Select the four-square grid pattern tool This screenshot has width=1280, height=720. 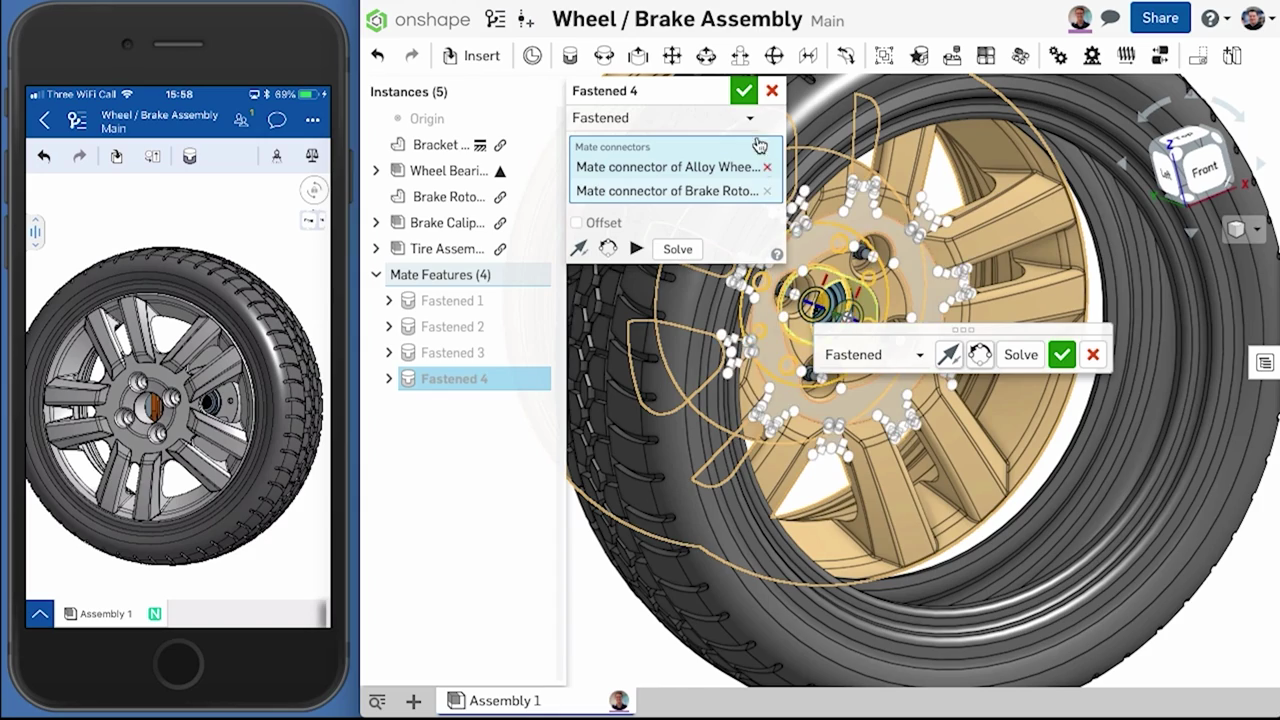(986, 56)
